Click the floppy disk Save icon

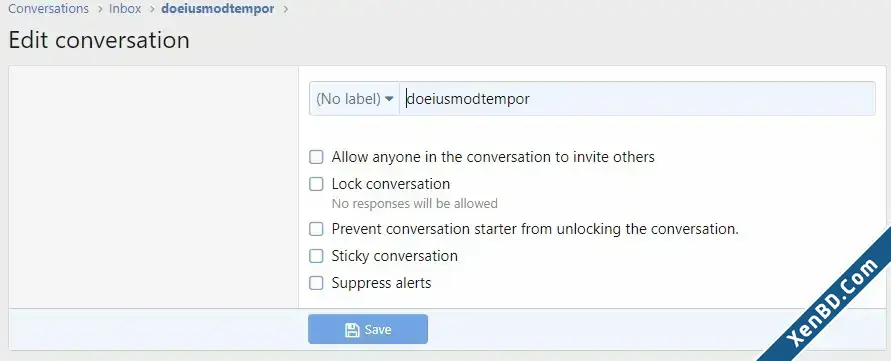coord(352,330)
